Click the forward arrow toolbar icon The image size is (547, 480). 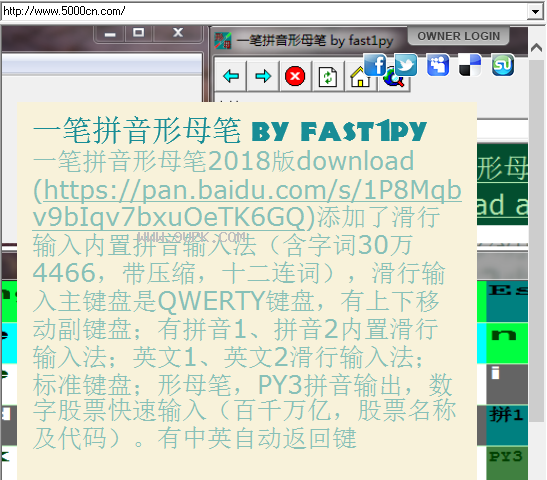pyautogui.click(x=263, y=76)
